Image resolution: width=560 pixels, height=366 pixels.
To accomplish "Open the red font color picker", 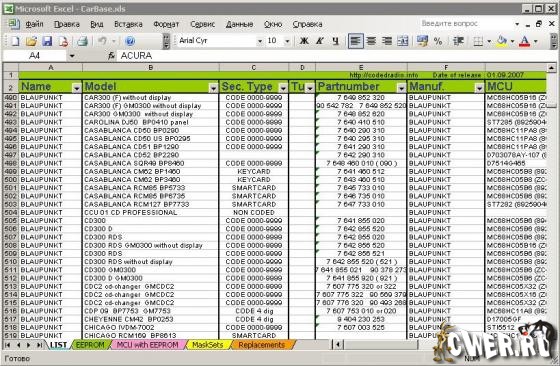I will click(524, 41).
